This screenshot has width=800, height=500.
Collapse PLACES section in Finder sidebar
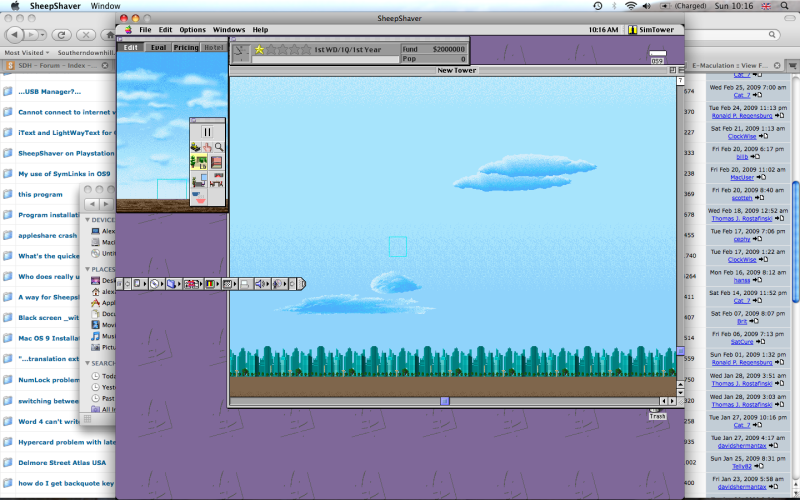(88, 269)
